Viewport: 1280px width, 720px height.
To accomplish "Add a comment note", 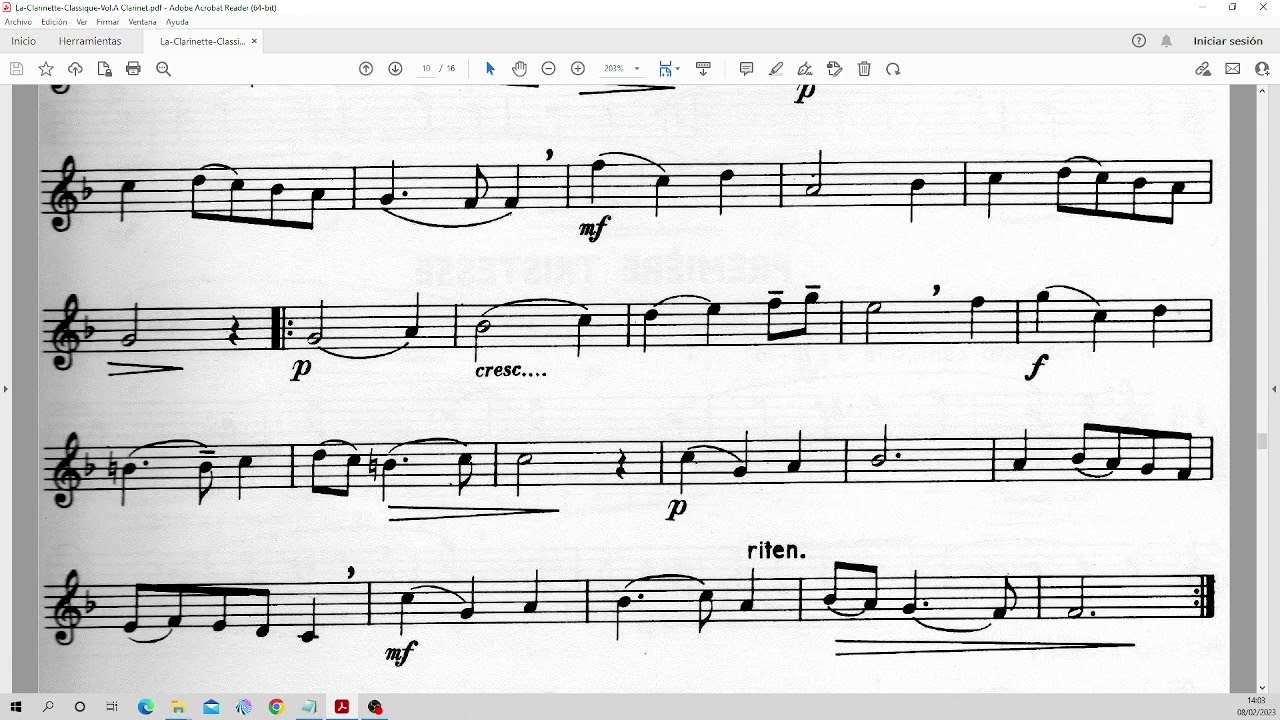I will point(746,69).
